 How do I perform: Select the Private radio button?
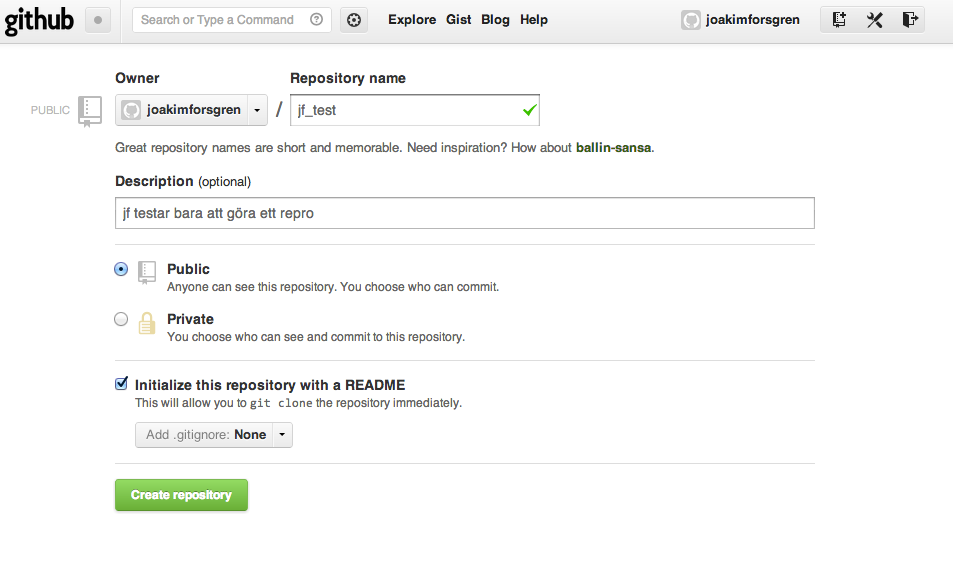[122, 319]
